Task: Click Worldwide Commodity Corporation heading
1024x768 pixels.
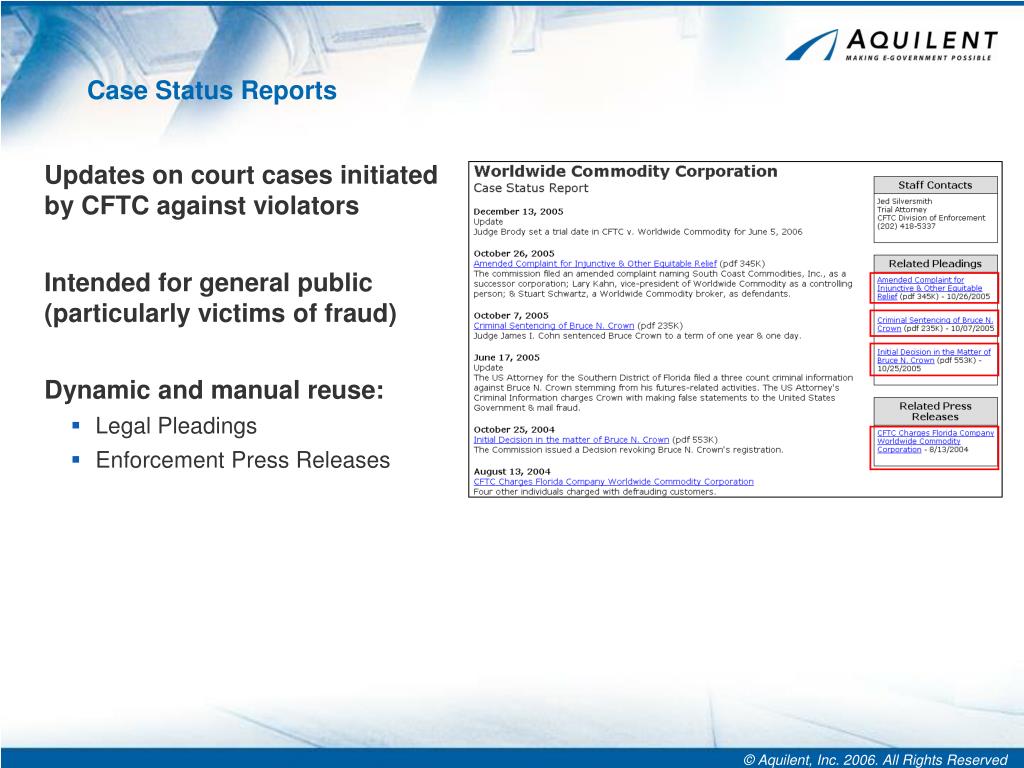Action: pyautogui.click(x=626, y=172)
